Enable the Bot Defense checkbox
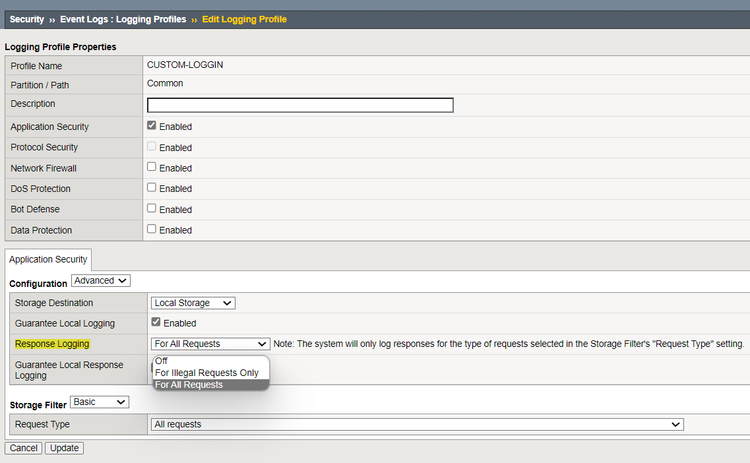The height and width of the screenshot is (463, 750). point(151,209)
